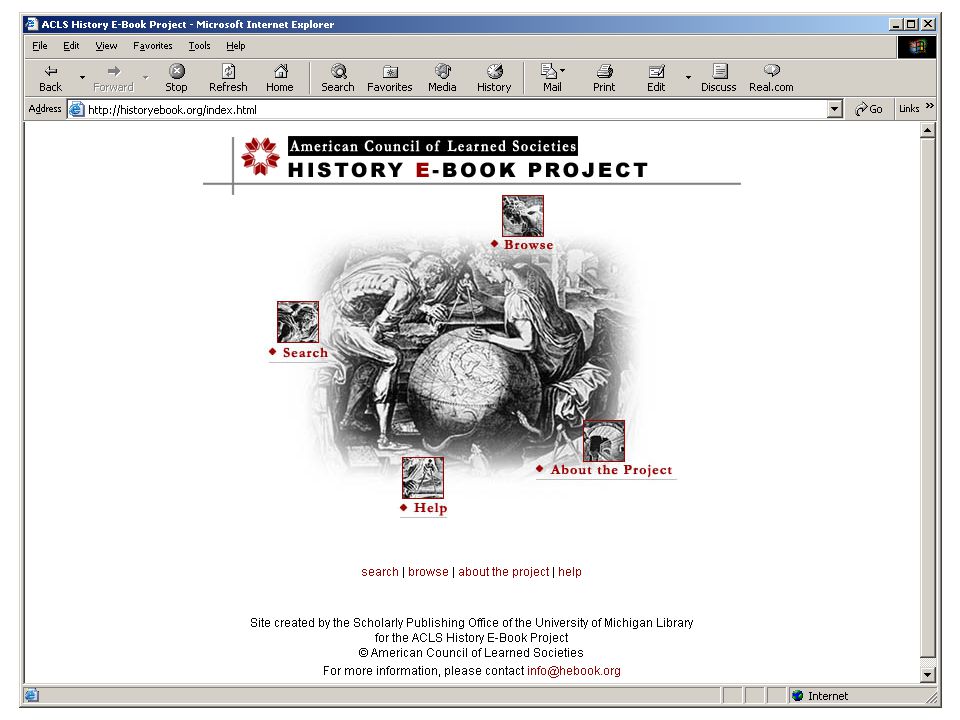Screen dimensions: 960x720
Task: Click the American Council of Learned Societies banner
Action: click(433, 146)
